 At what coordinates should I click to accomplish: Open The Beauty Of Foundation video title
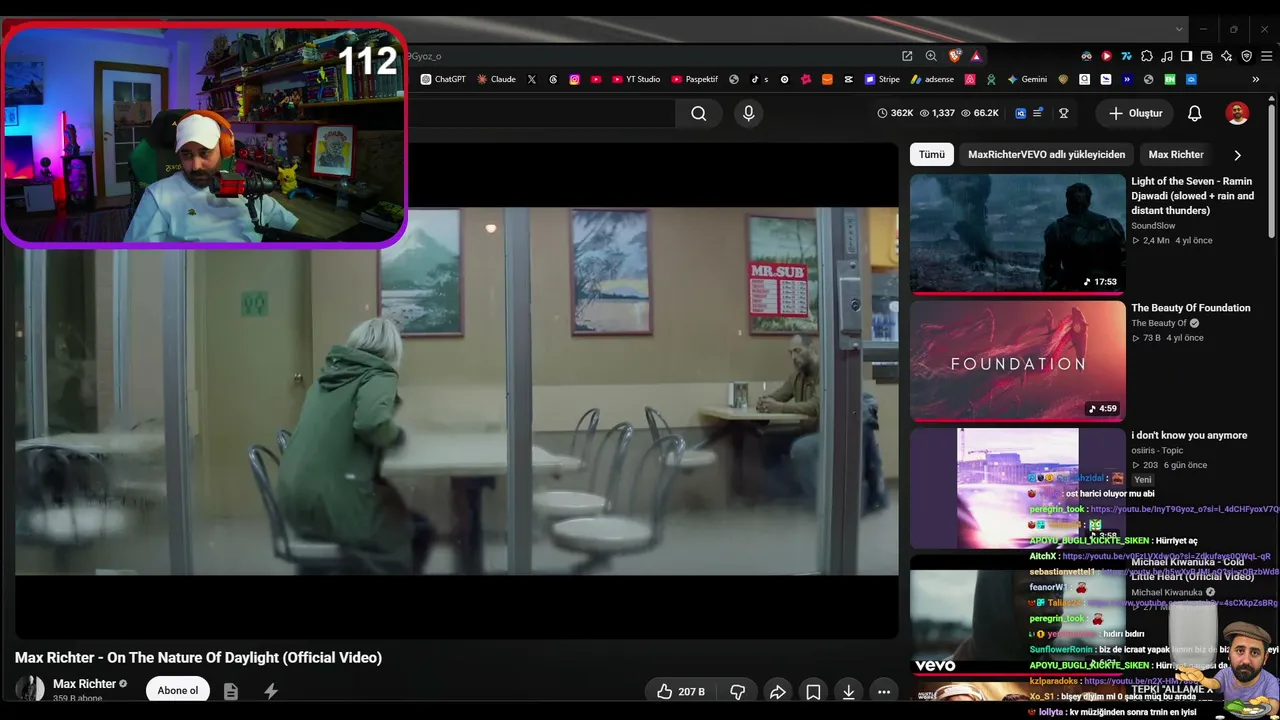coord(1191,308)
